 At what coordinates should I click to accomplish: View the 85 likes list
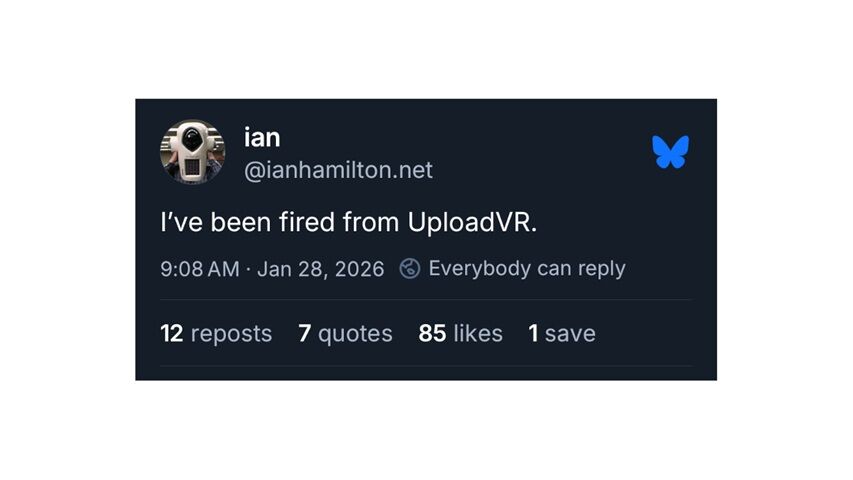460,333
